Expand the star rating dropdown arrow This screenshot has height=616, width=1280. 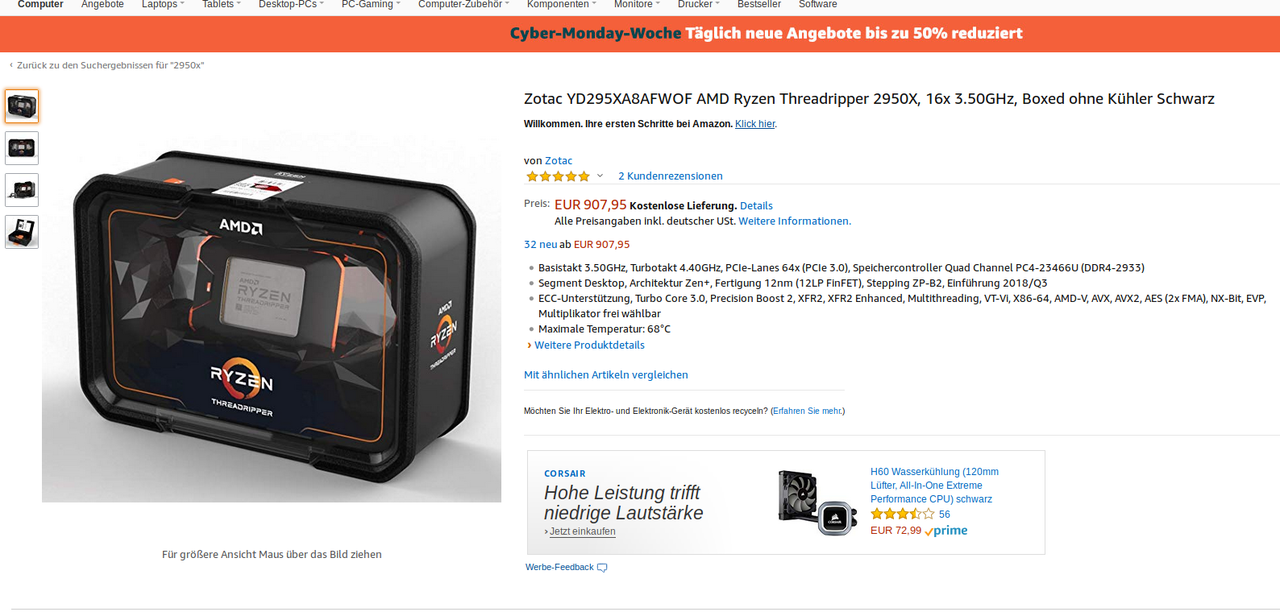(600, 176)
